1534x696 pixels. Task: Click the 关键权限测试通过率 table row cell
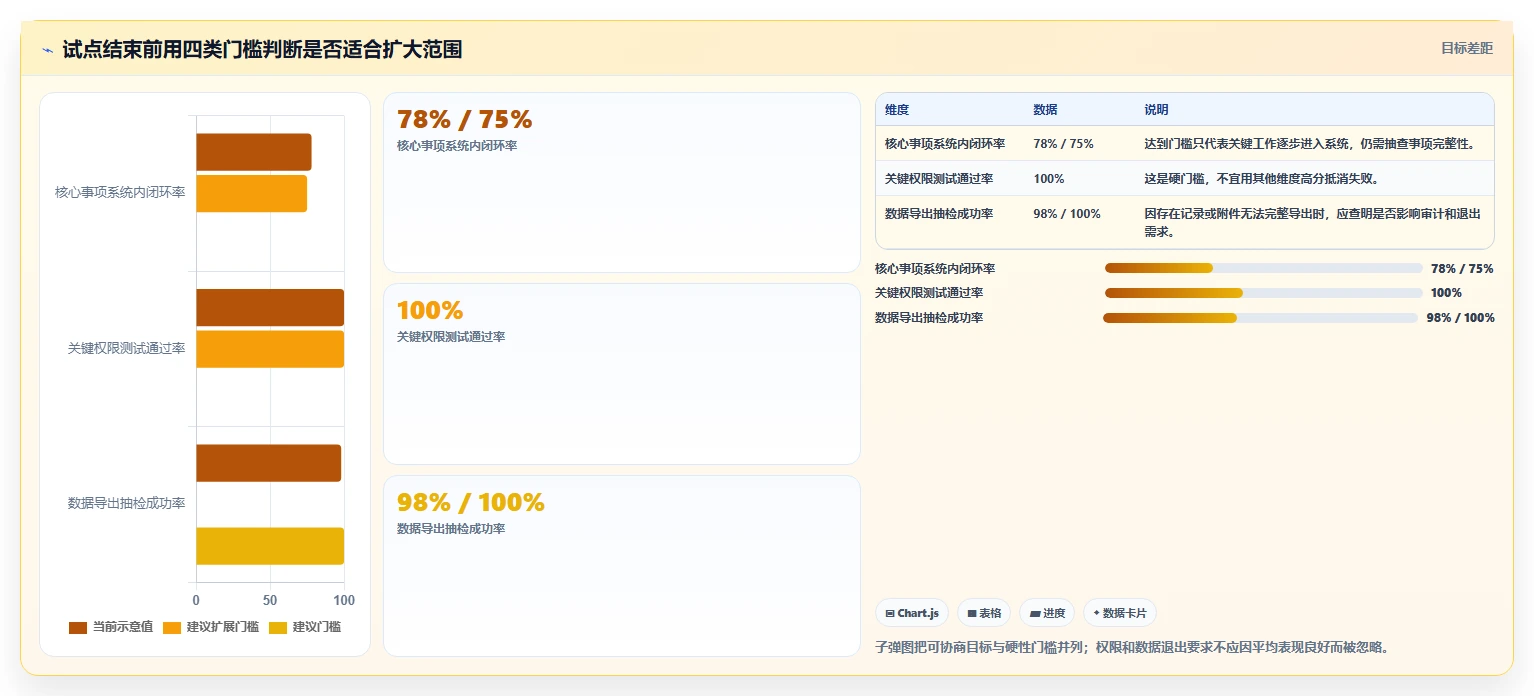(x=939, y=179)
